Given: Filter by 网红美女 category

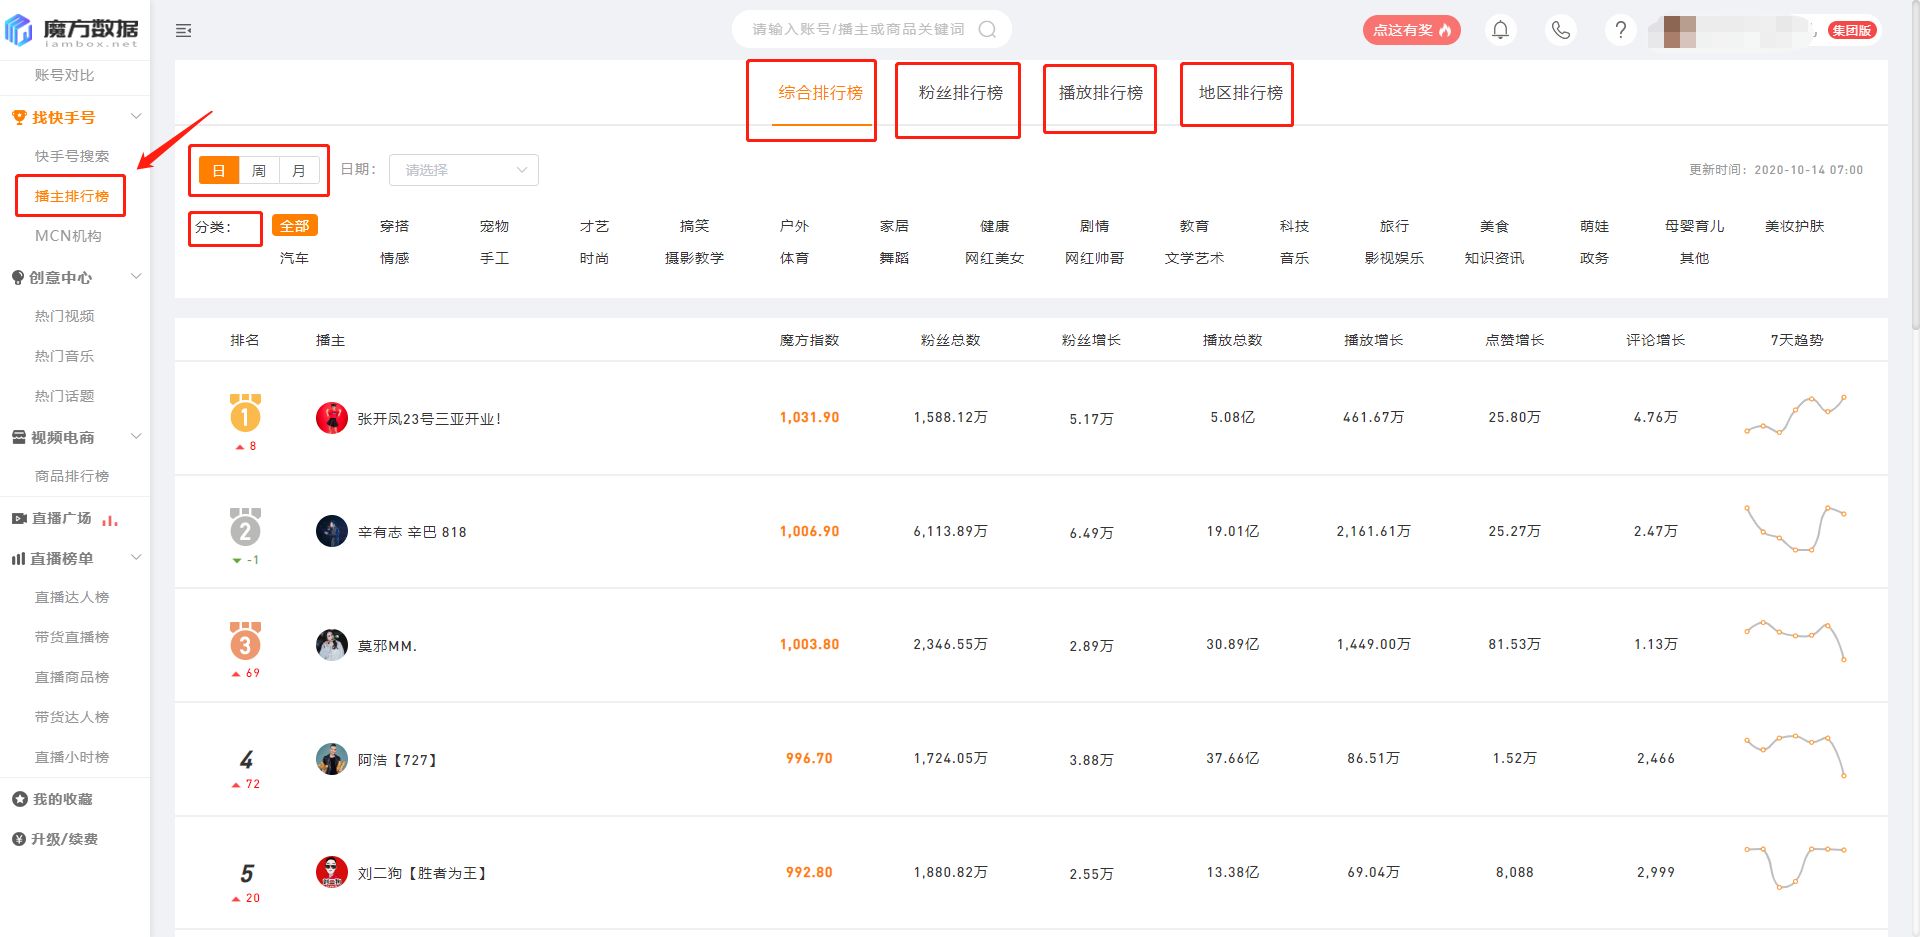Looking at the screenshot, I should (995, 258).
